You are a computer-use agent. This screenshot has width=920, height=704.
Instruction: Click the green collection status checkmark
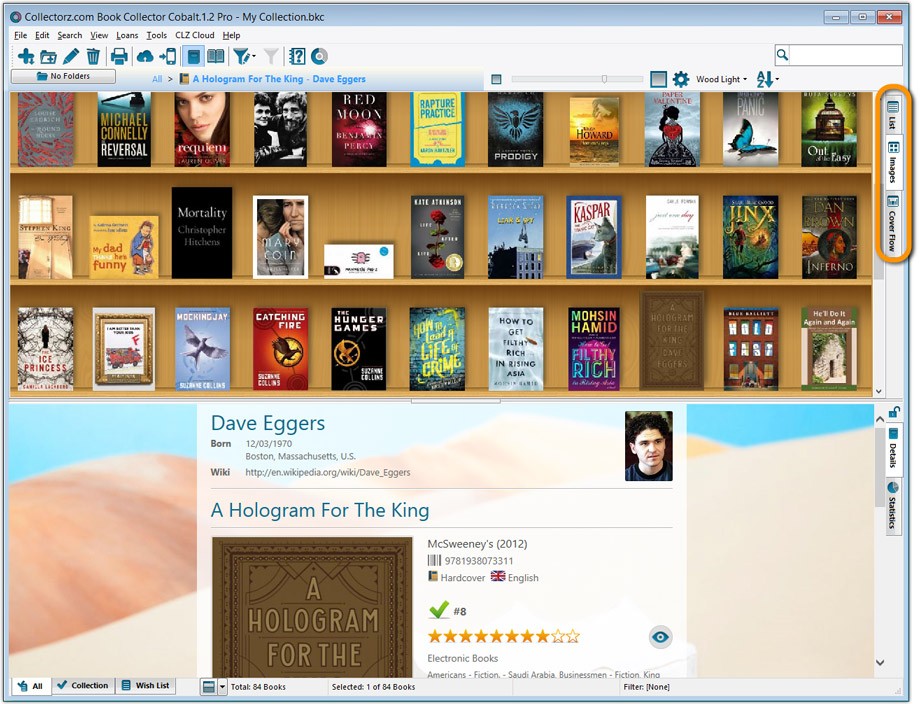pos(439,610)
